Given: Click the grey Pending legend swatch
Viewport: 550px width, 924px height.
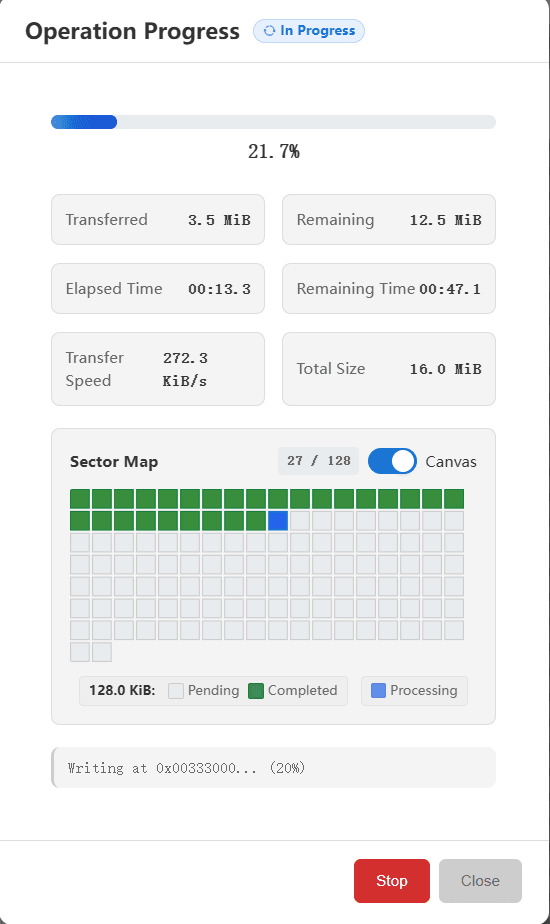Looking at the screenshot, I should (x=176, y=691).
